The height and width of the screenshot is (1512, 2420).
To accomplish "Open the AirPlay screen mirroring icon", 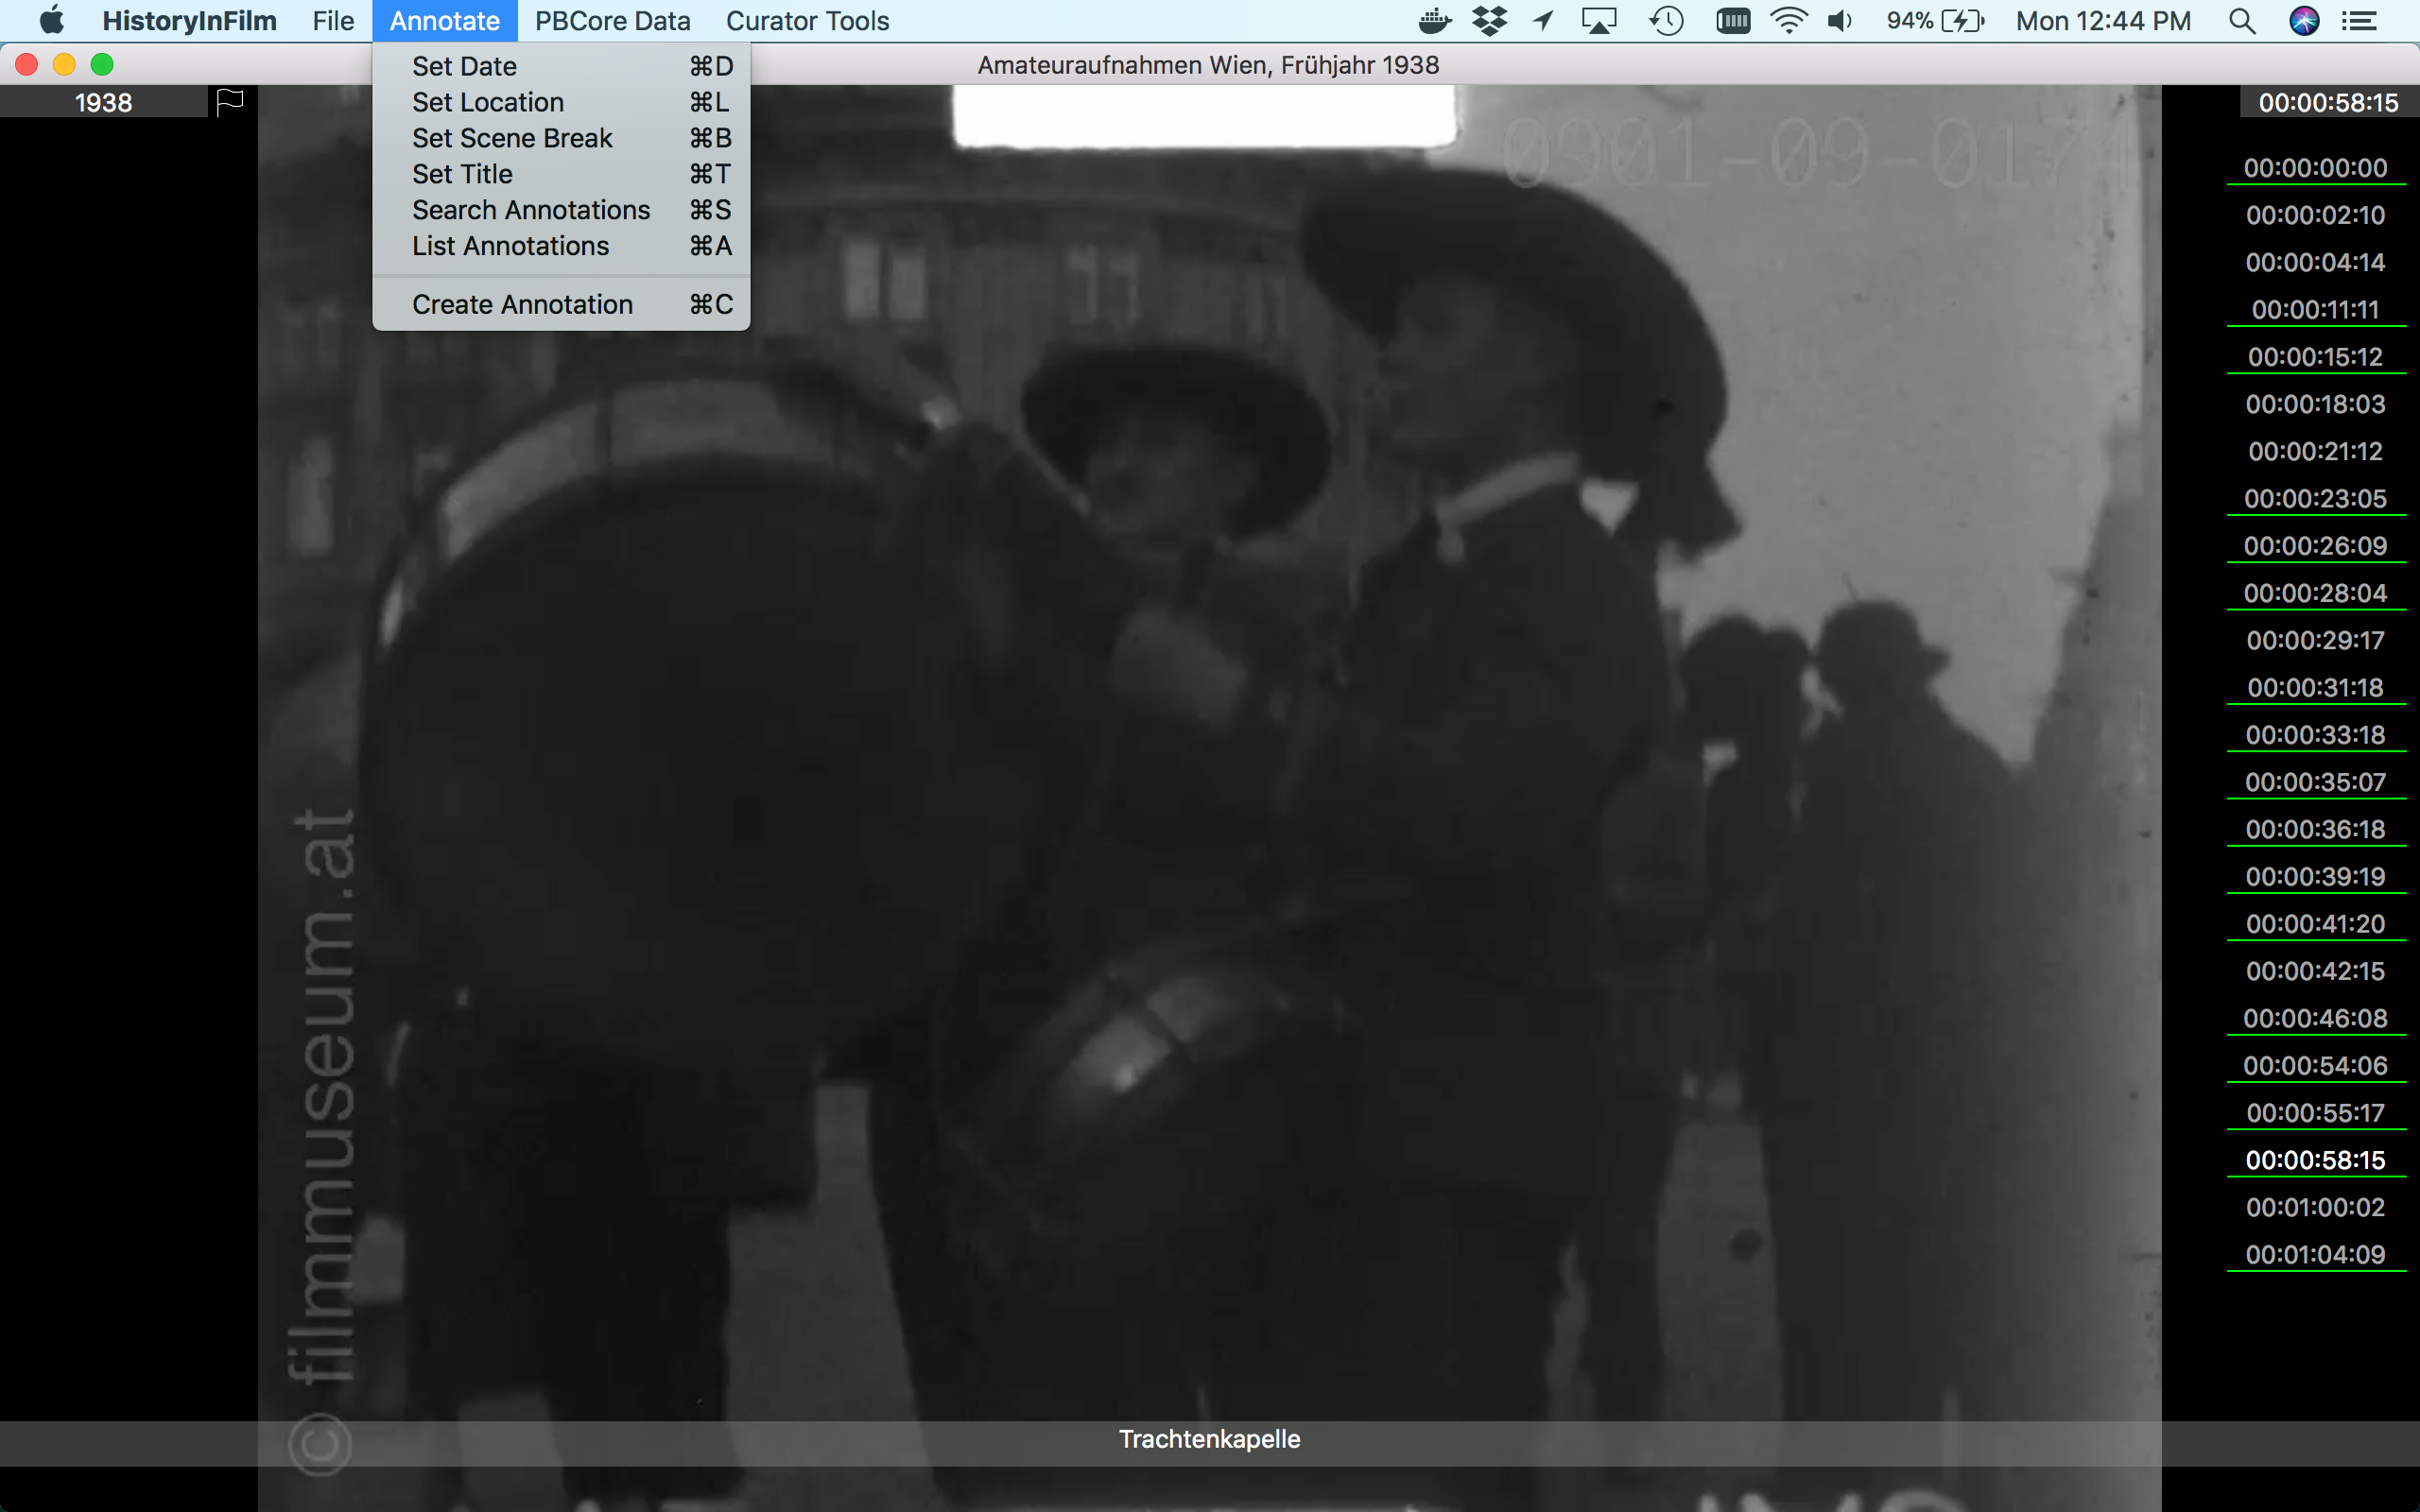I will pos(1597,20).
